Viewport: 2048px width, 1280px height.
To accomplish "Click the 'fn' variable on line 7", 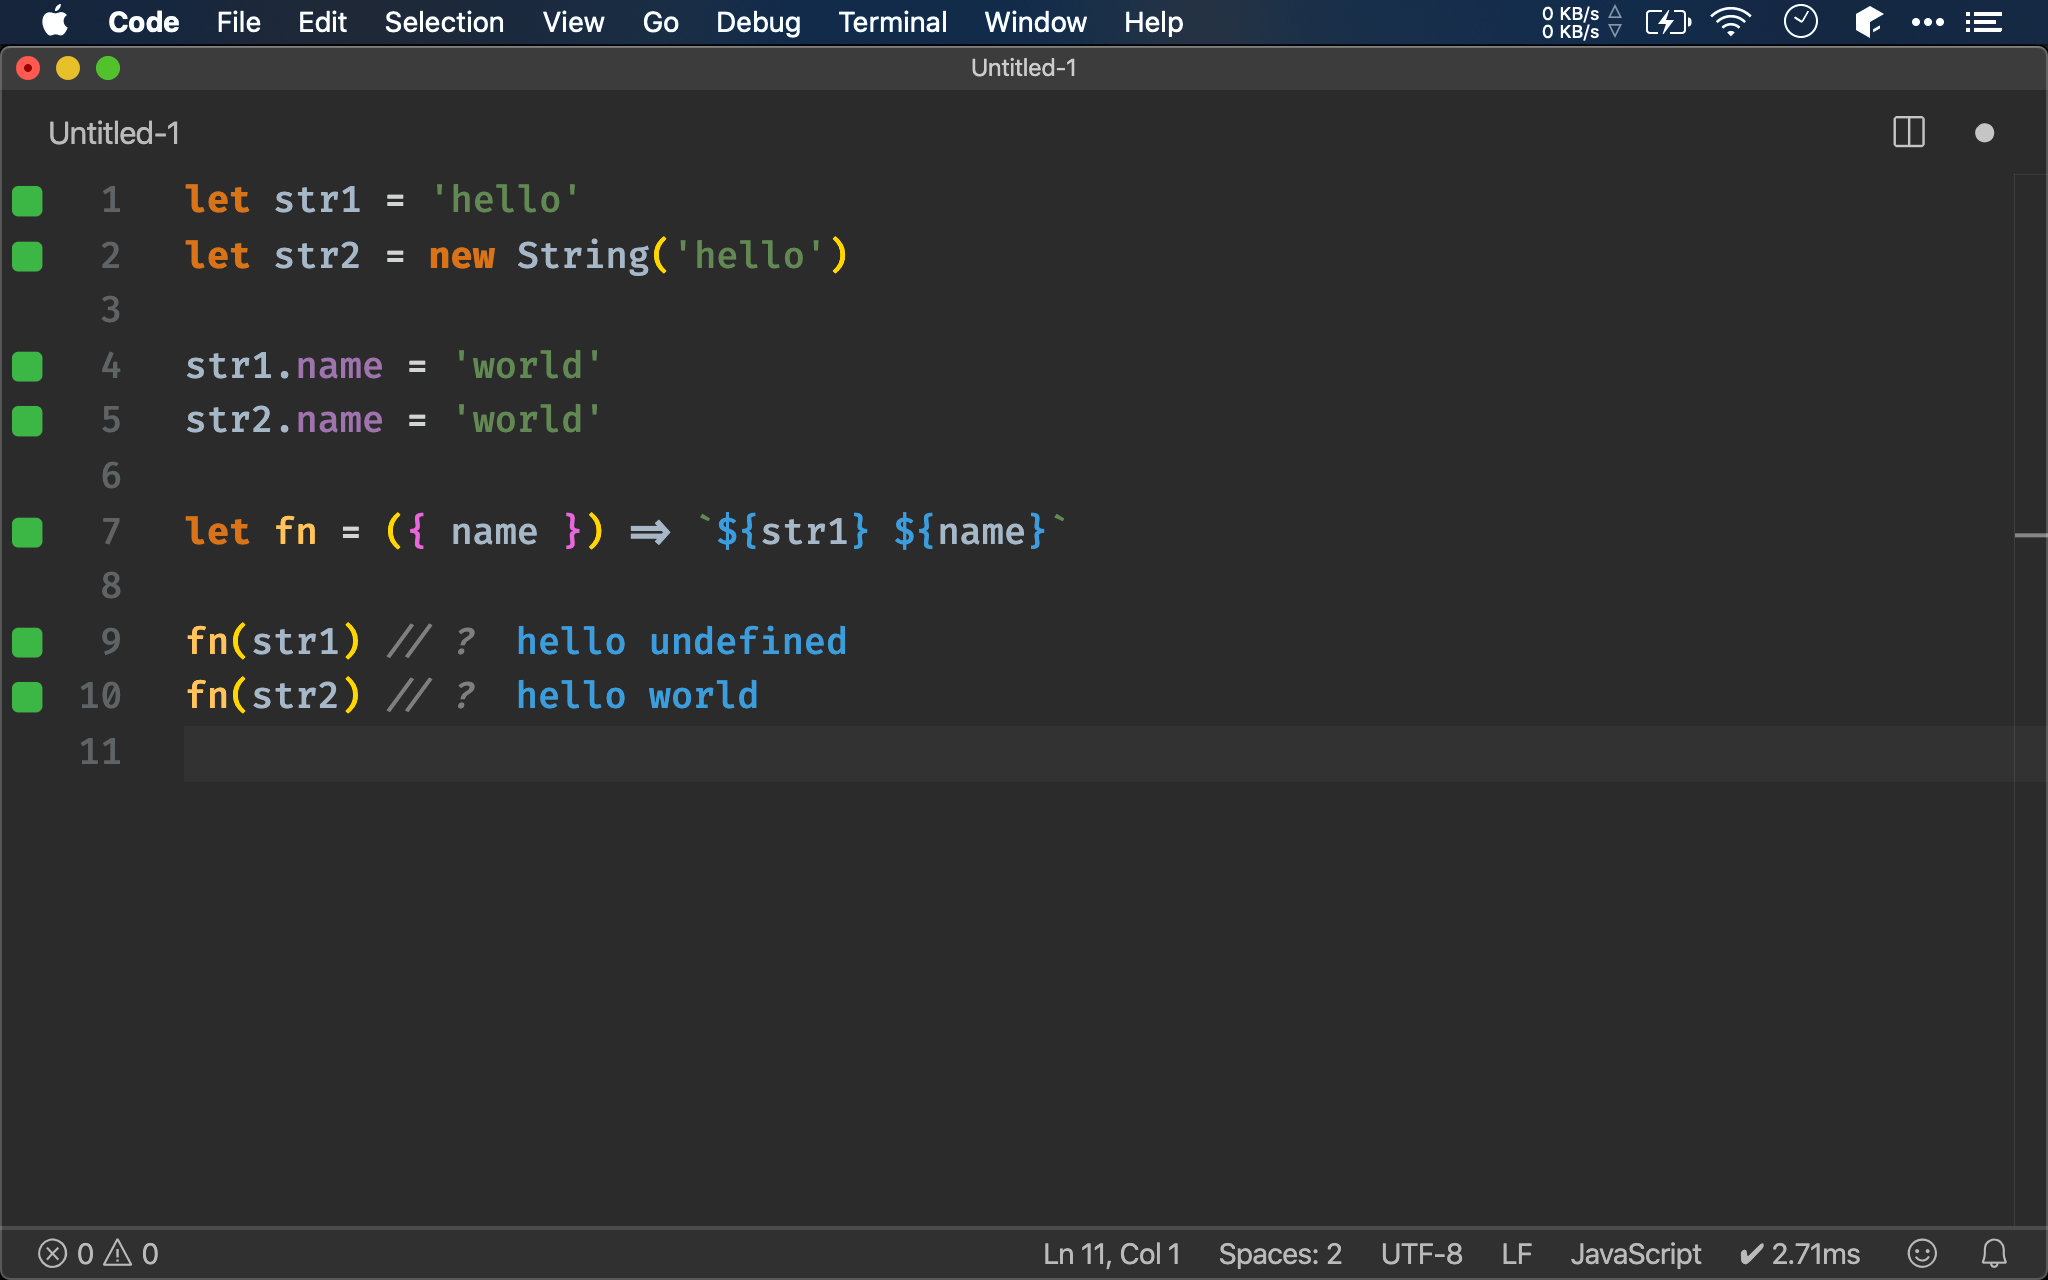I will tap(296, 531).
